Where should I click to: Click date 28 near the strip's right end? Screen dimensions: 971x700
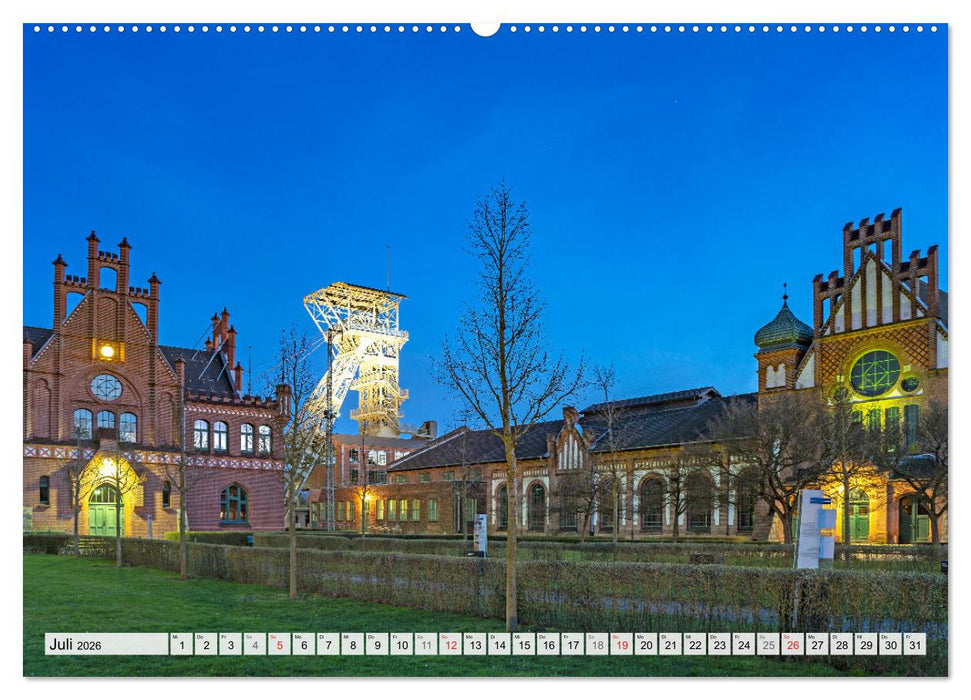coord(840,646)
